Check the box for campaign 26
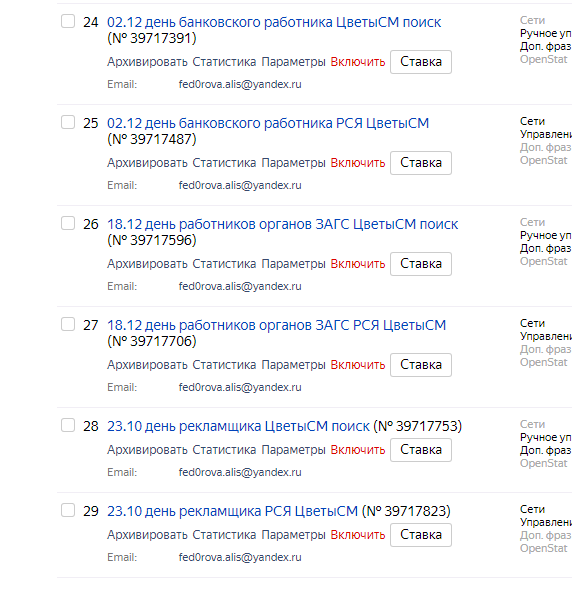572x594 pixels. [x=68, y=223]
